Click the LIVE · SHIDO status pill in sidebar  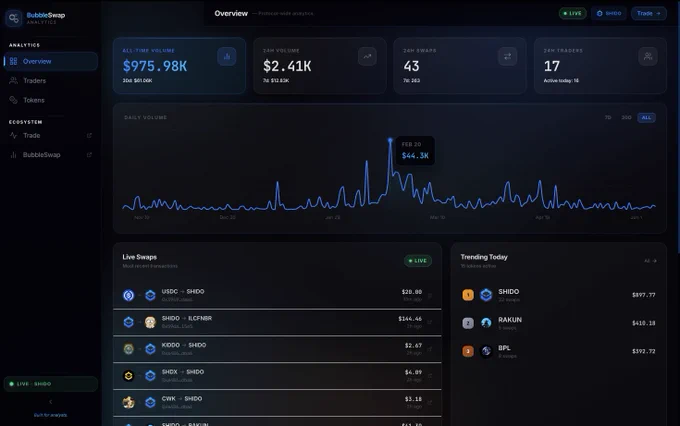51,384
